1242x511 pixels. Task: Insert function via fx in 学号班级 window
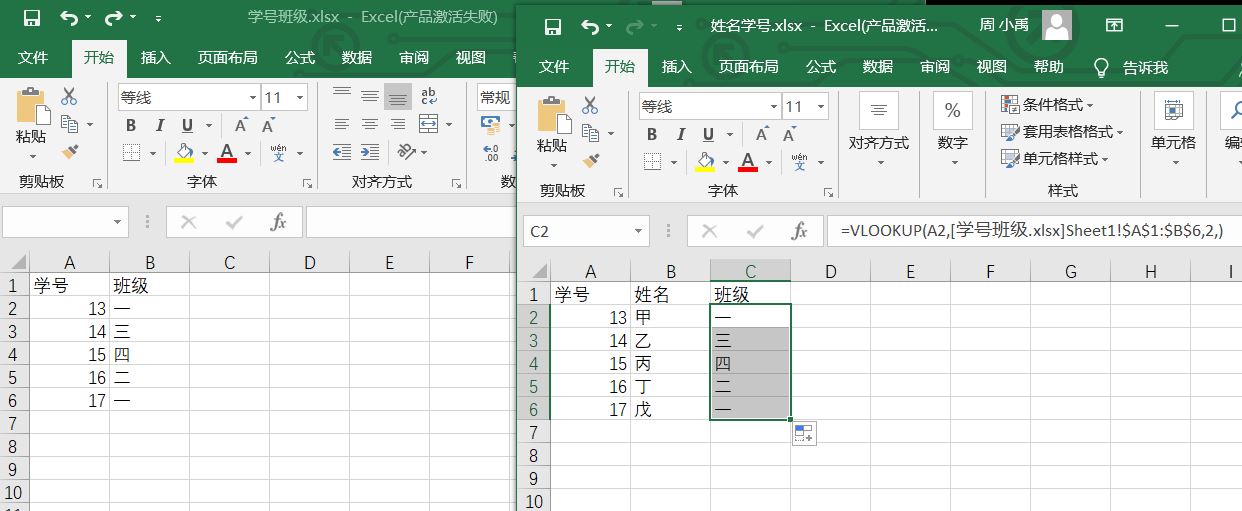coord(279,222)
